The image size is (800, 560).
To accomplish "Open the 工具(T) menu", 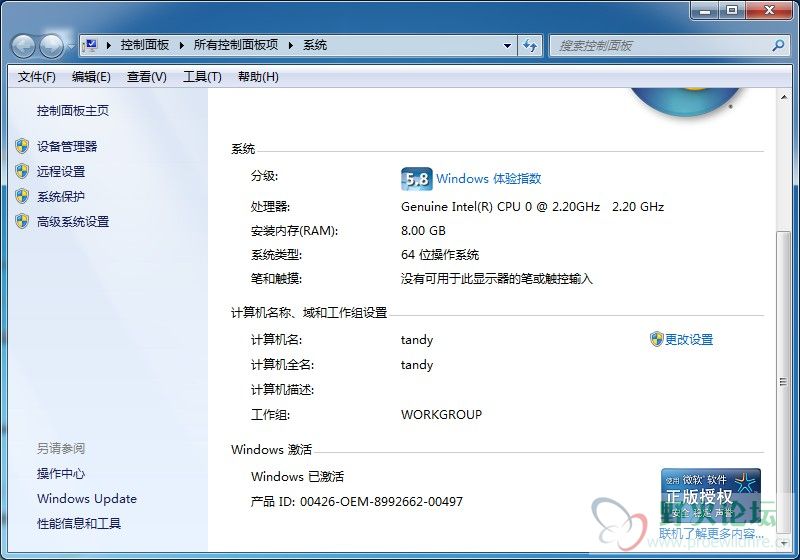I will tap(203, 77).
